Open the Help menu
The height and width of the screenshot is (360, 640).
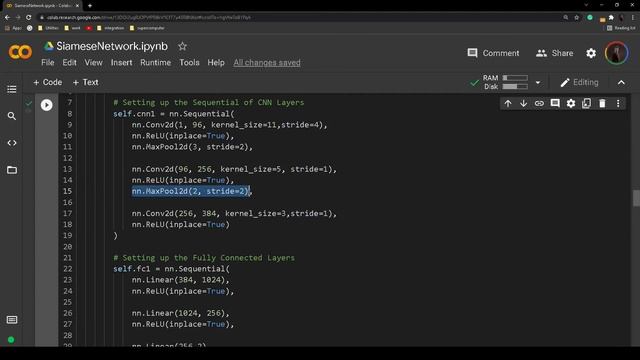tap(216, 62)
